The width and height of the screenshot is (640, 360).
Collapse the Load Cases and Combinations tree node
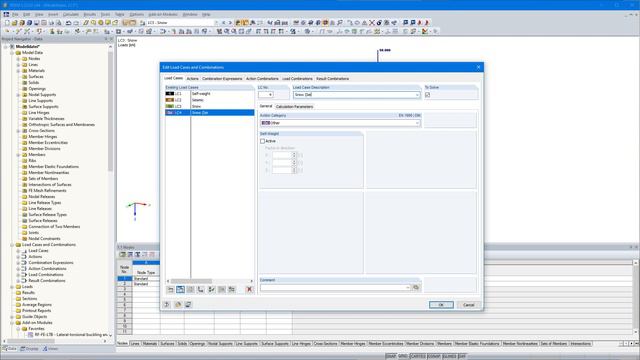coord(12,245)
